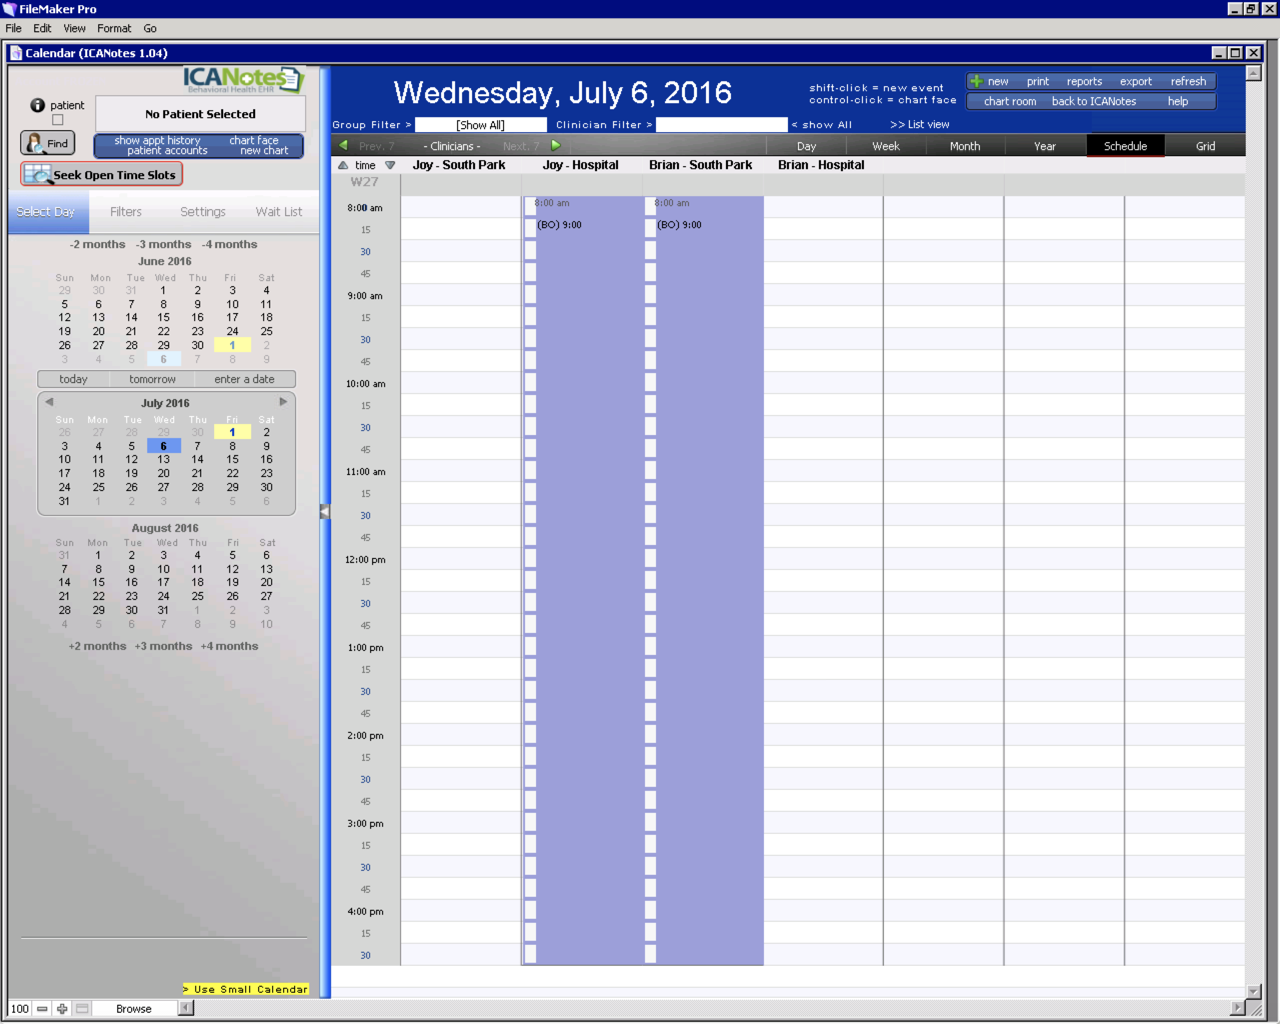The image size is (1280, 1024).
Task: Advance mini calendar to next month arrow
Action: point(283,402)
